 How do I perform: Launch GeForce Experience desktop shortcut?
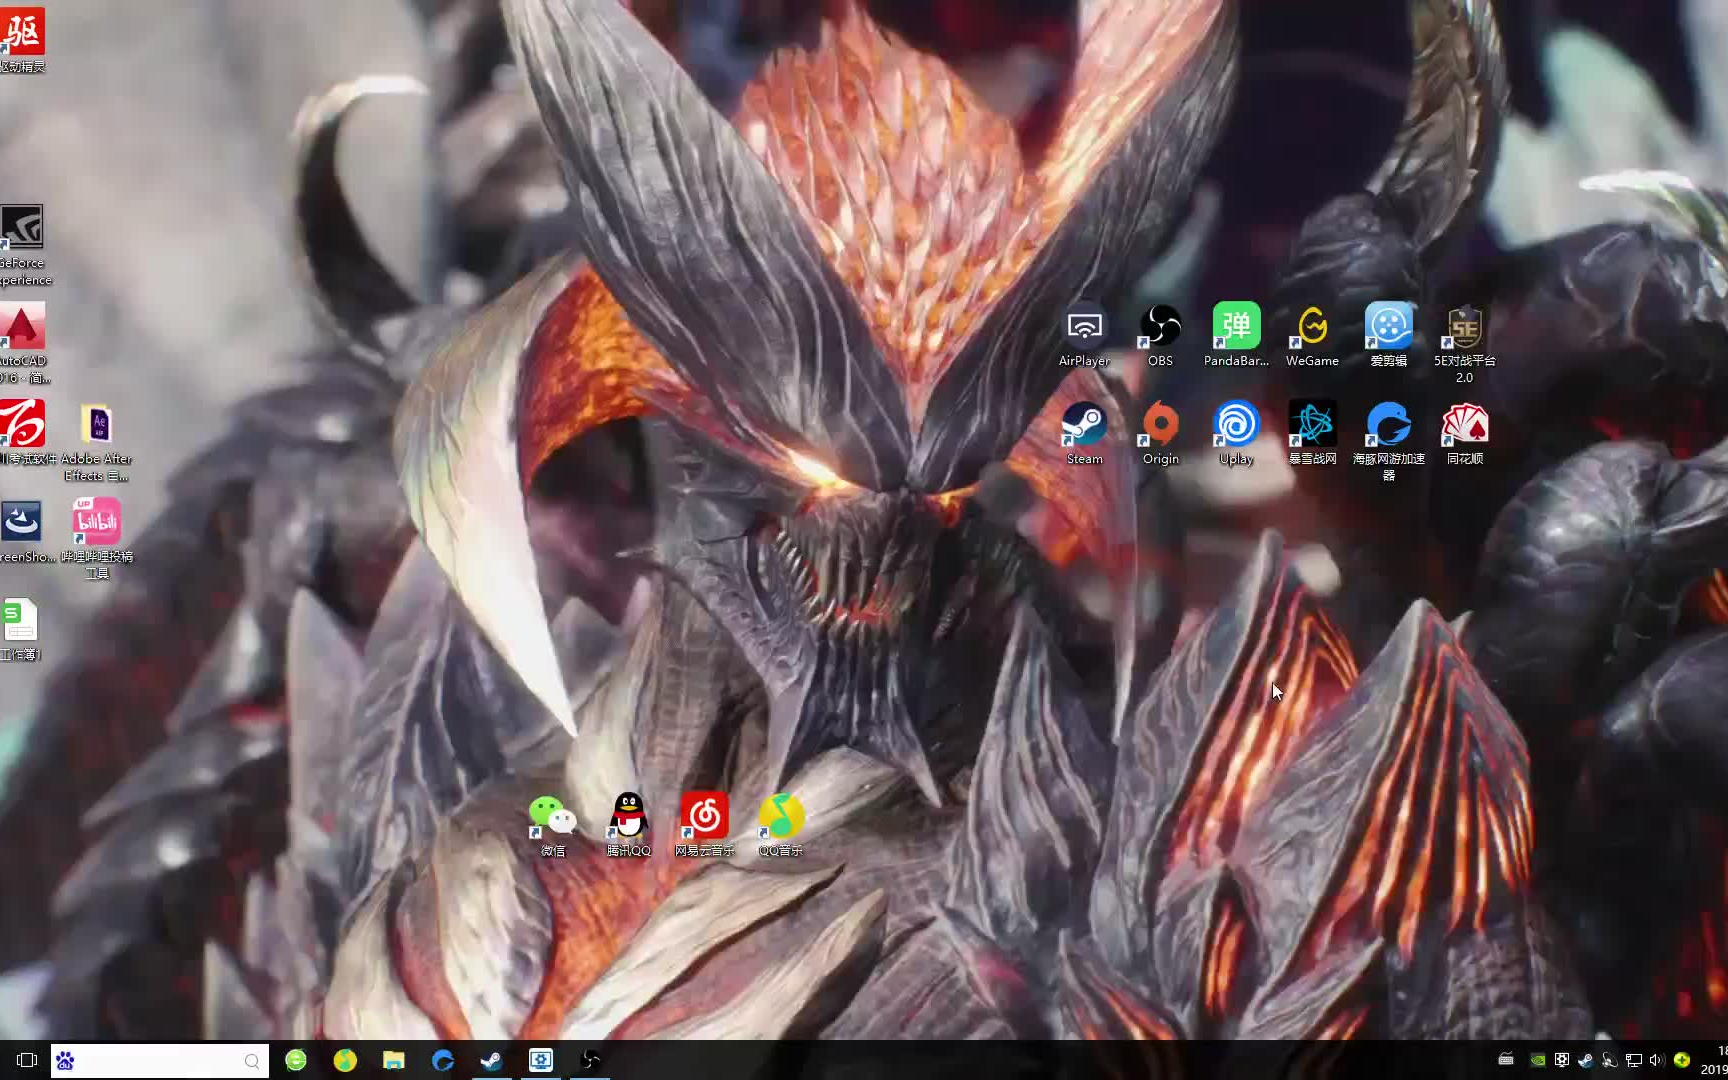pos(22,245)
